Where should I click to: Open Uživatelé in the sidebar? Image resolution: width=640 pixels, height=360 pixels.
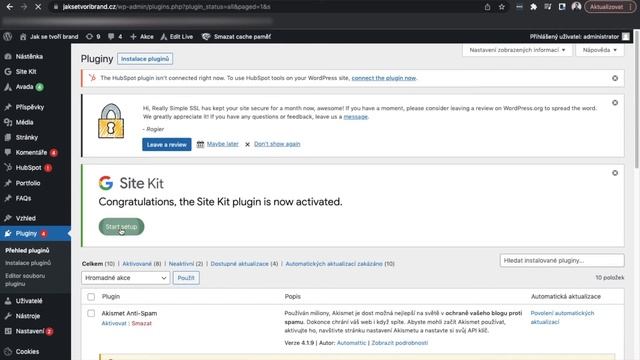click(29, 301)
